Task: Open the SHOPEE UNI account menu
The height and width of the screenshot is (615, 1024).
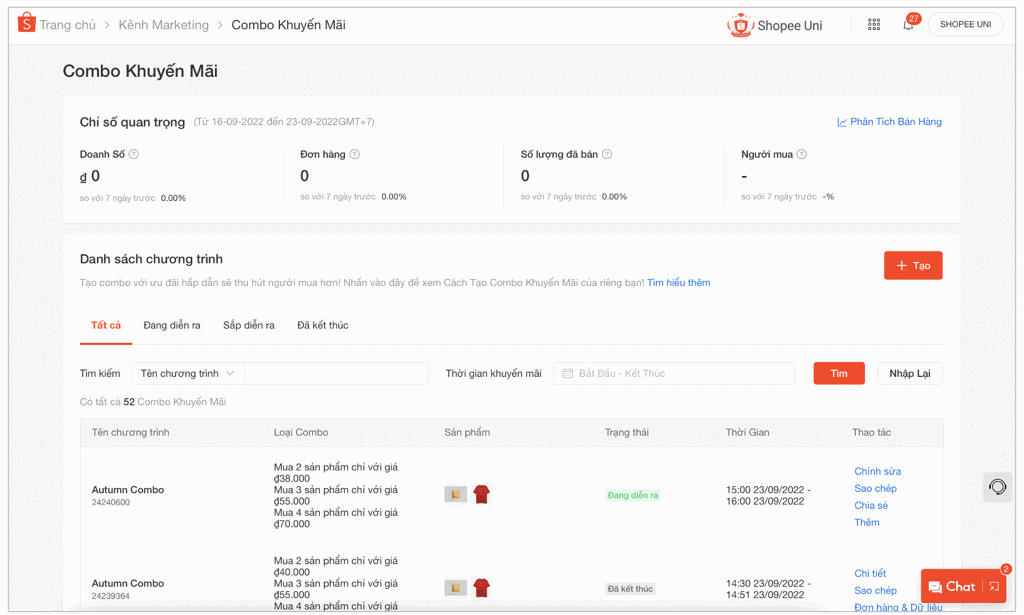Action: click(965, 24)
